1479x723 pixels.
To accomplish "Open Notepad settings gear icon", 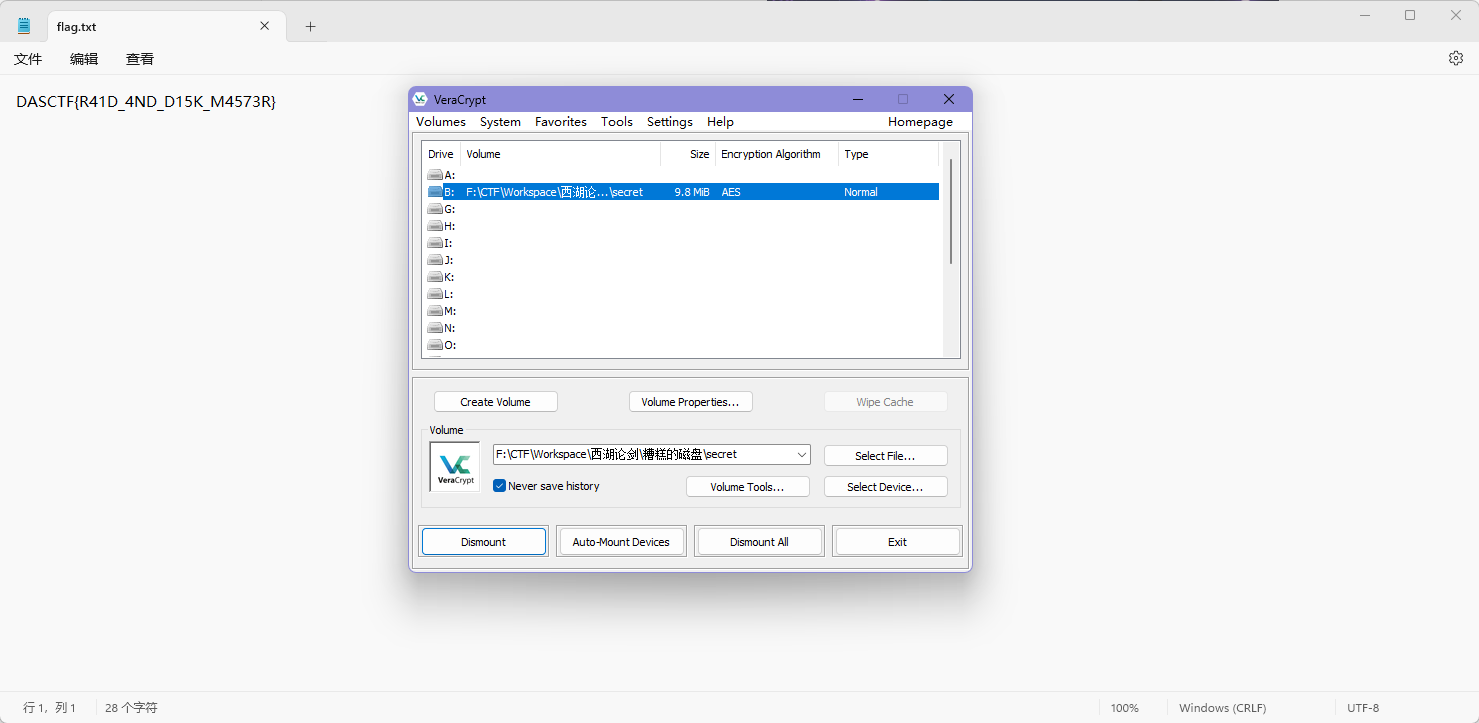I will (x=1455, y=58).
